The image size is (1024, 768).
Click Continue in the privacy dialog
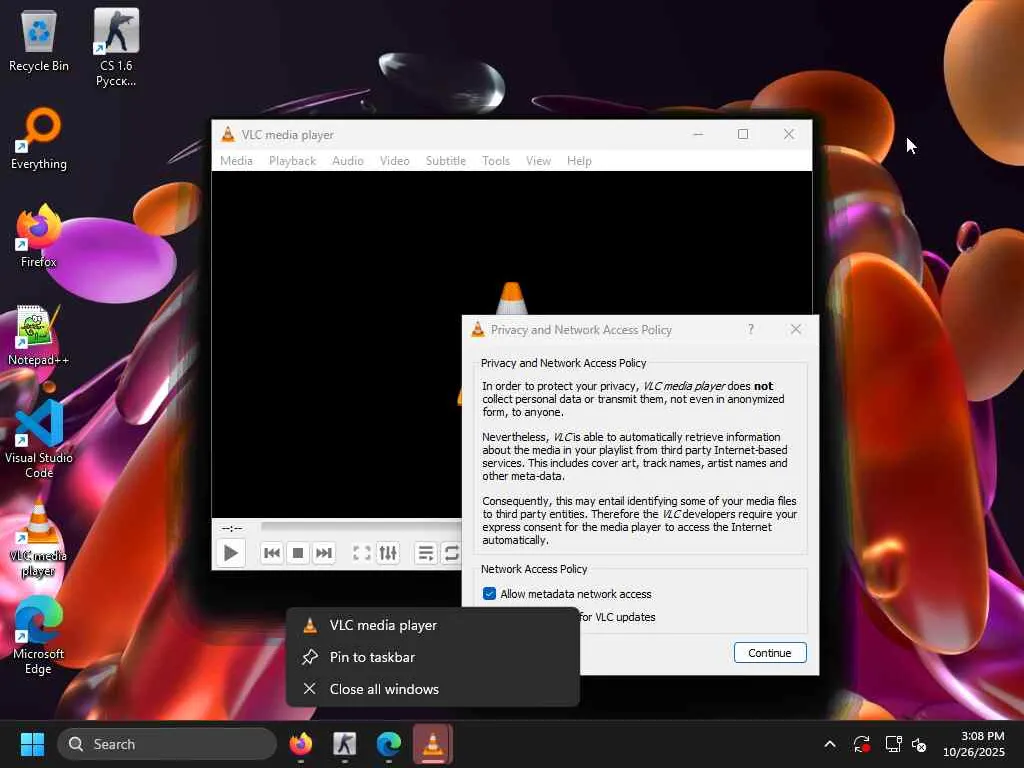(x=770, y=652)
